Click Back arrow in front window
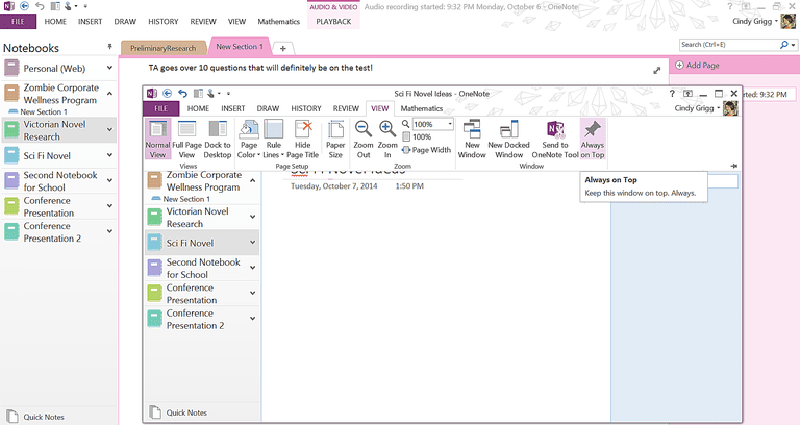 tap(167, 93)
